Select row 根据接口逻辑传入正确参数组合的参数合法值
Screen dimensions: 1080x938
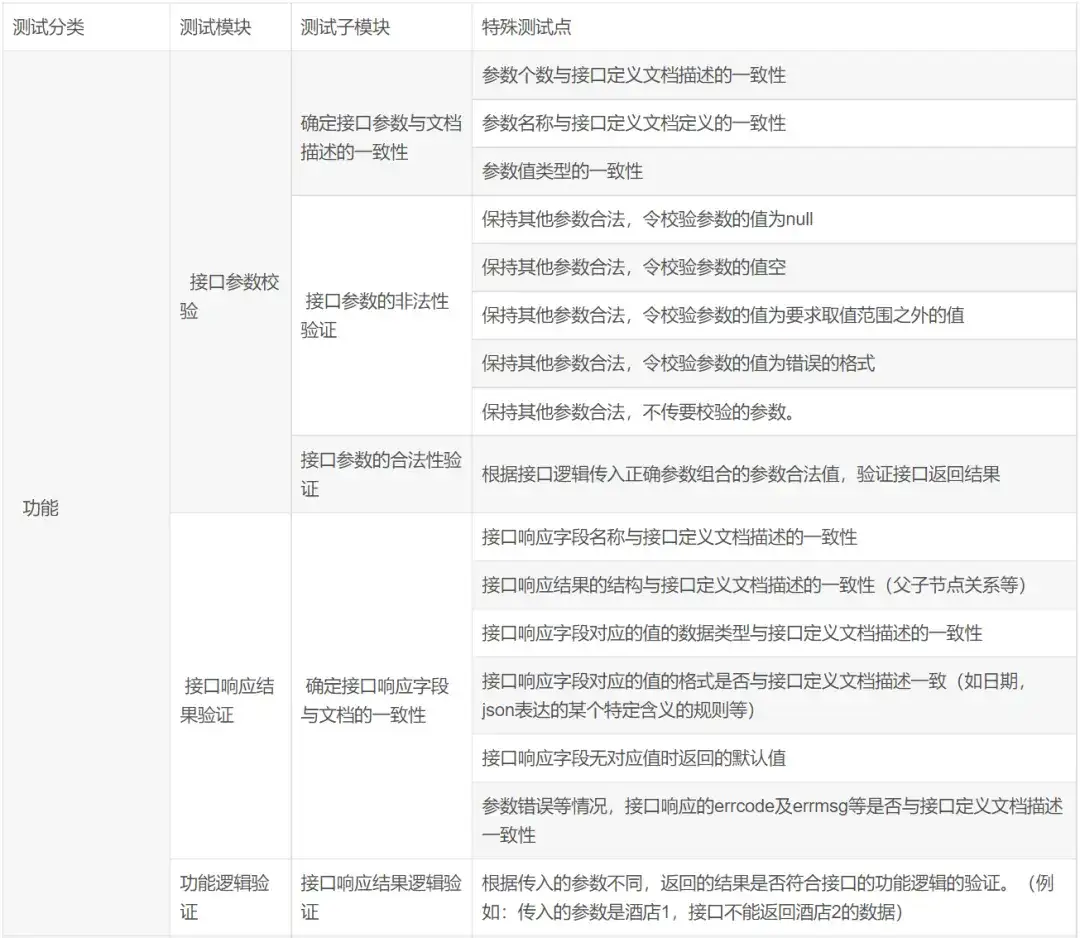(774, 474)
